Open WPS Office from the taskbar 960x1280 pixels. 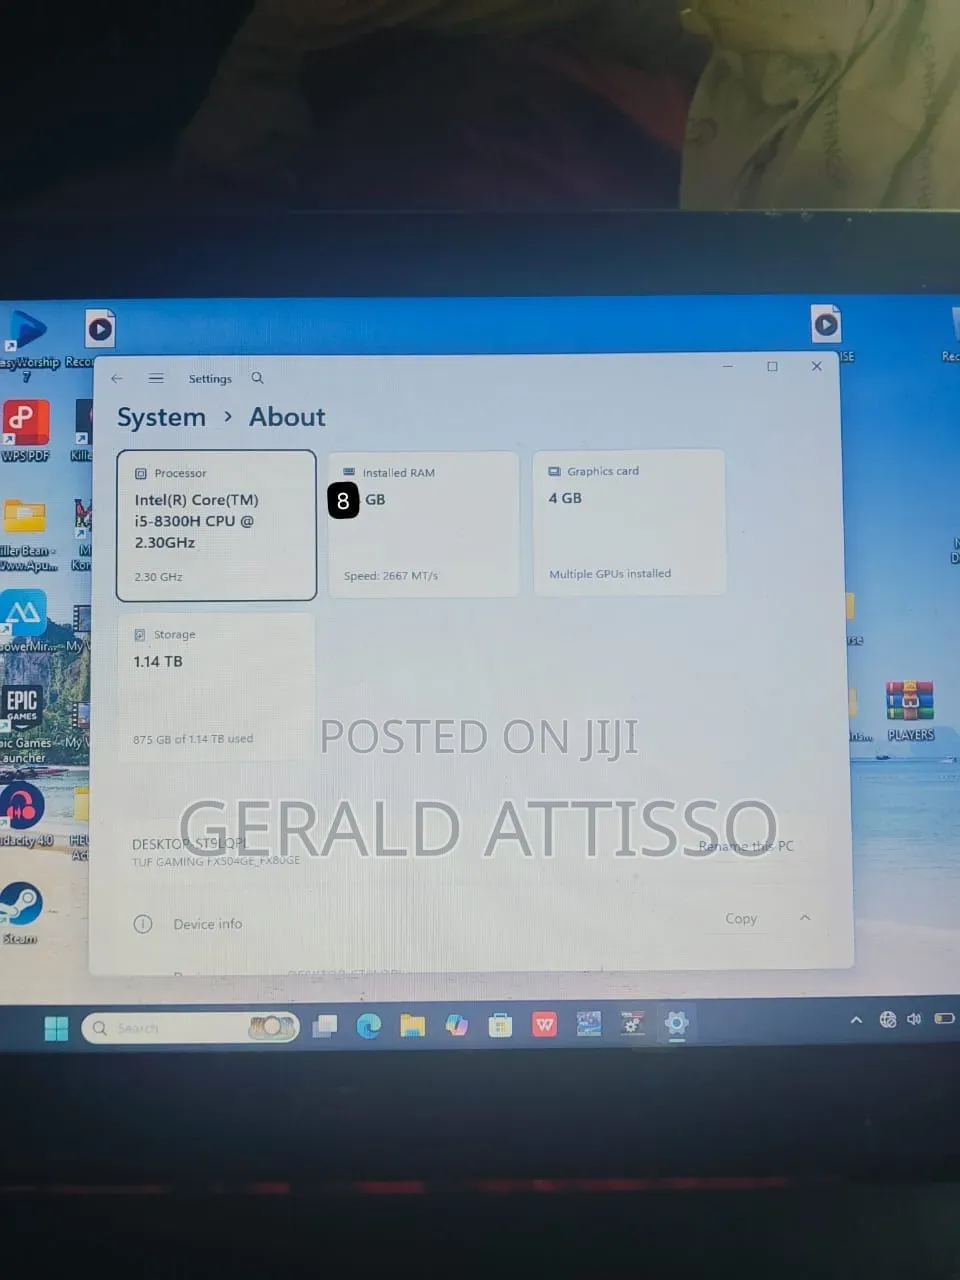click(x=544, y=1024)
